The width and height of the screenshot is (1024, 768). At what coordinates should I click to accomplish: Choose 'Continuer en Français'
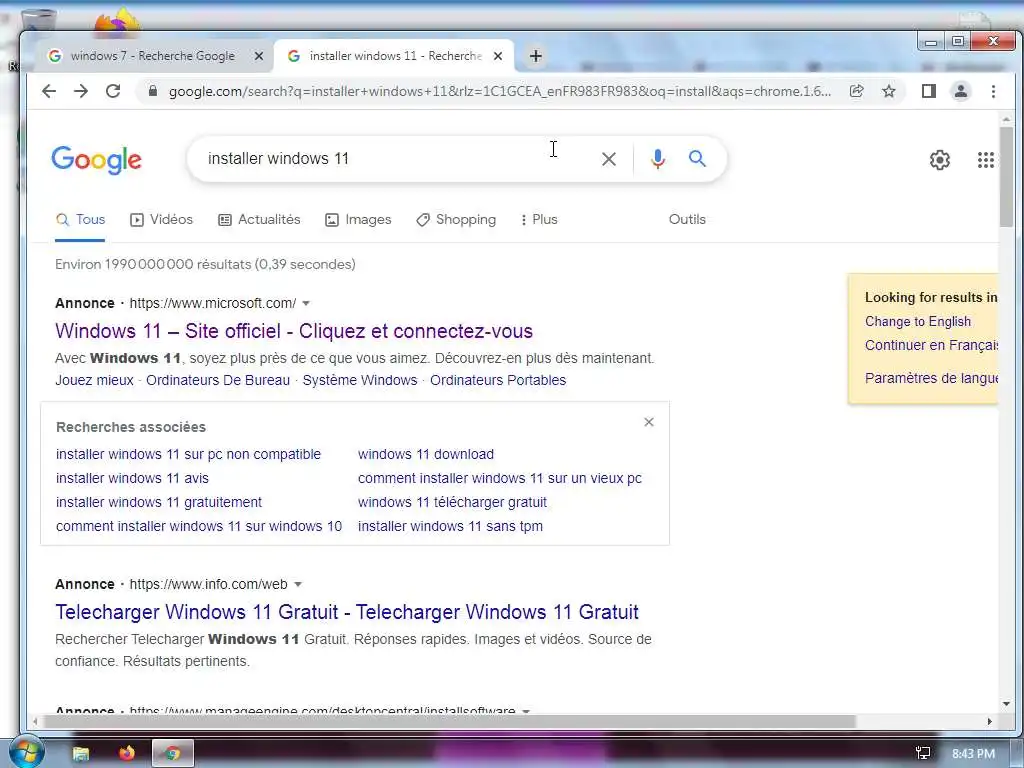coord(931,345)
